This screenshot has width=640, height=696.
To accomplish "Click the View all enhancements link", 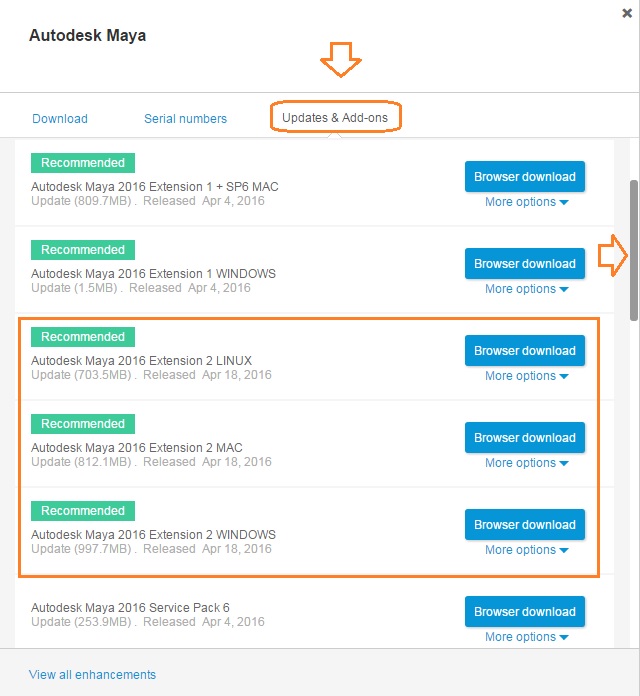I will click(92, 674).
